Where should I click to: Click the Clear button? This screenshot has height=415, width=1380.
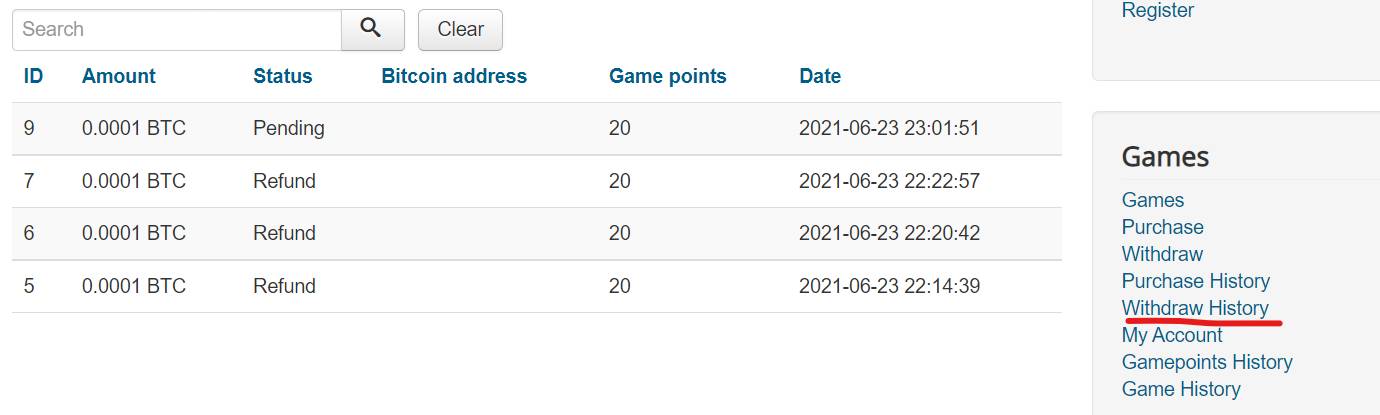pos(460,29)
